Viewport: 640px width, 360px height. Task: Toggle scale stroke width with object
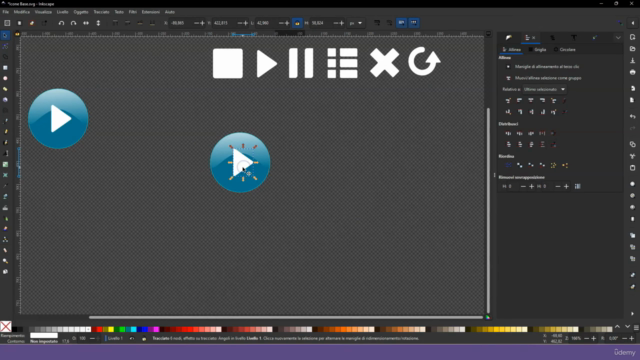tap(377, 23)
